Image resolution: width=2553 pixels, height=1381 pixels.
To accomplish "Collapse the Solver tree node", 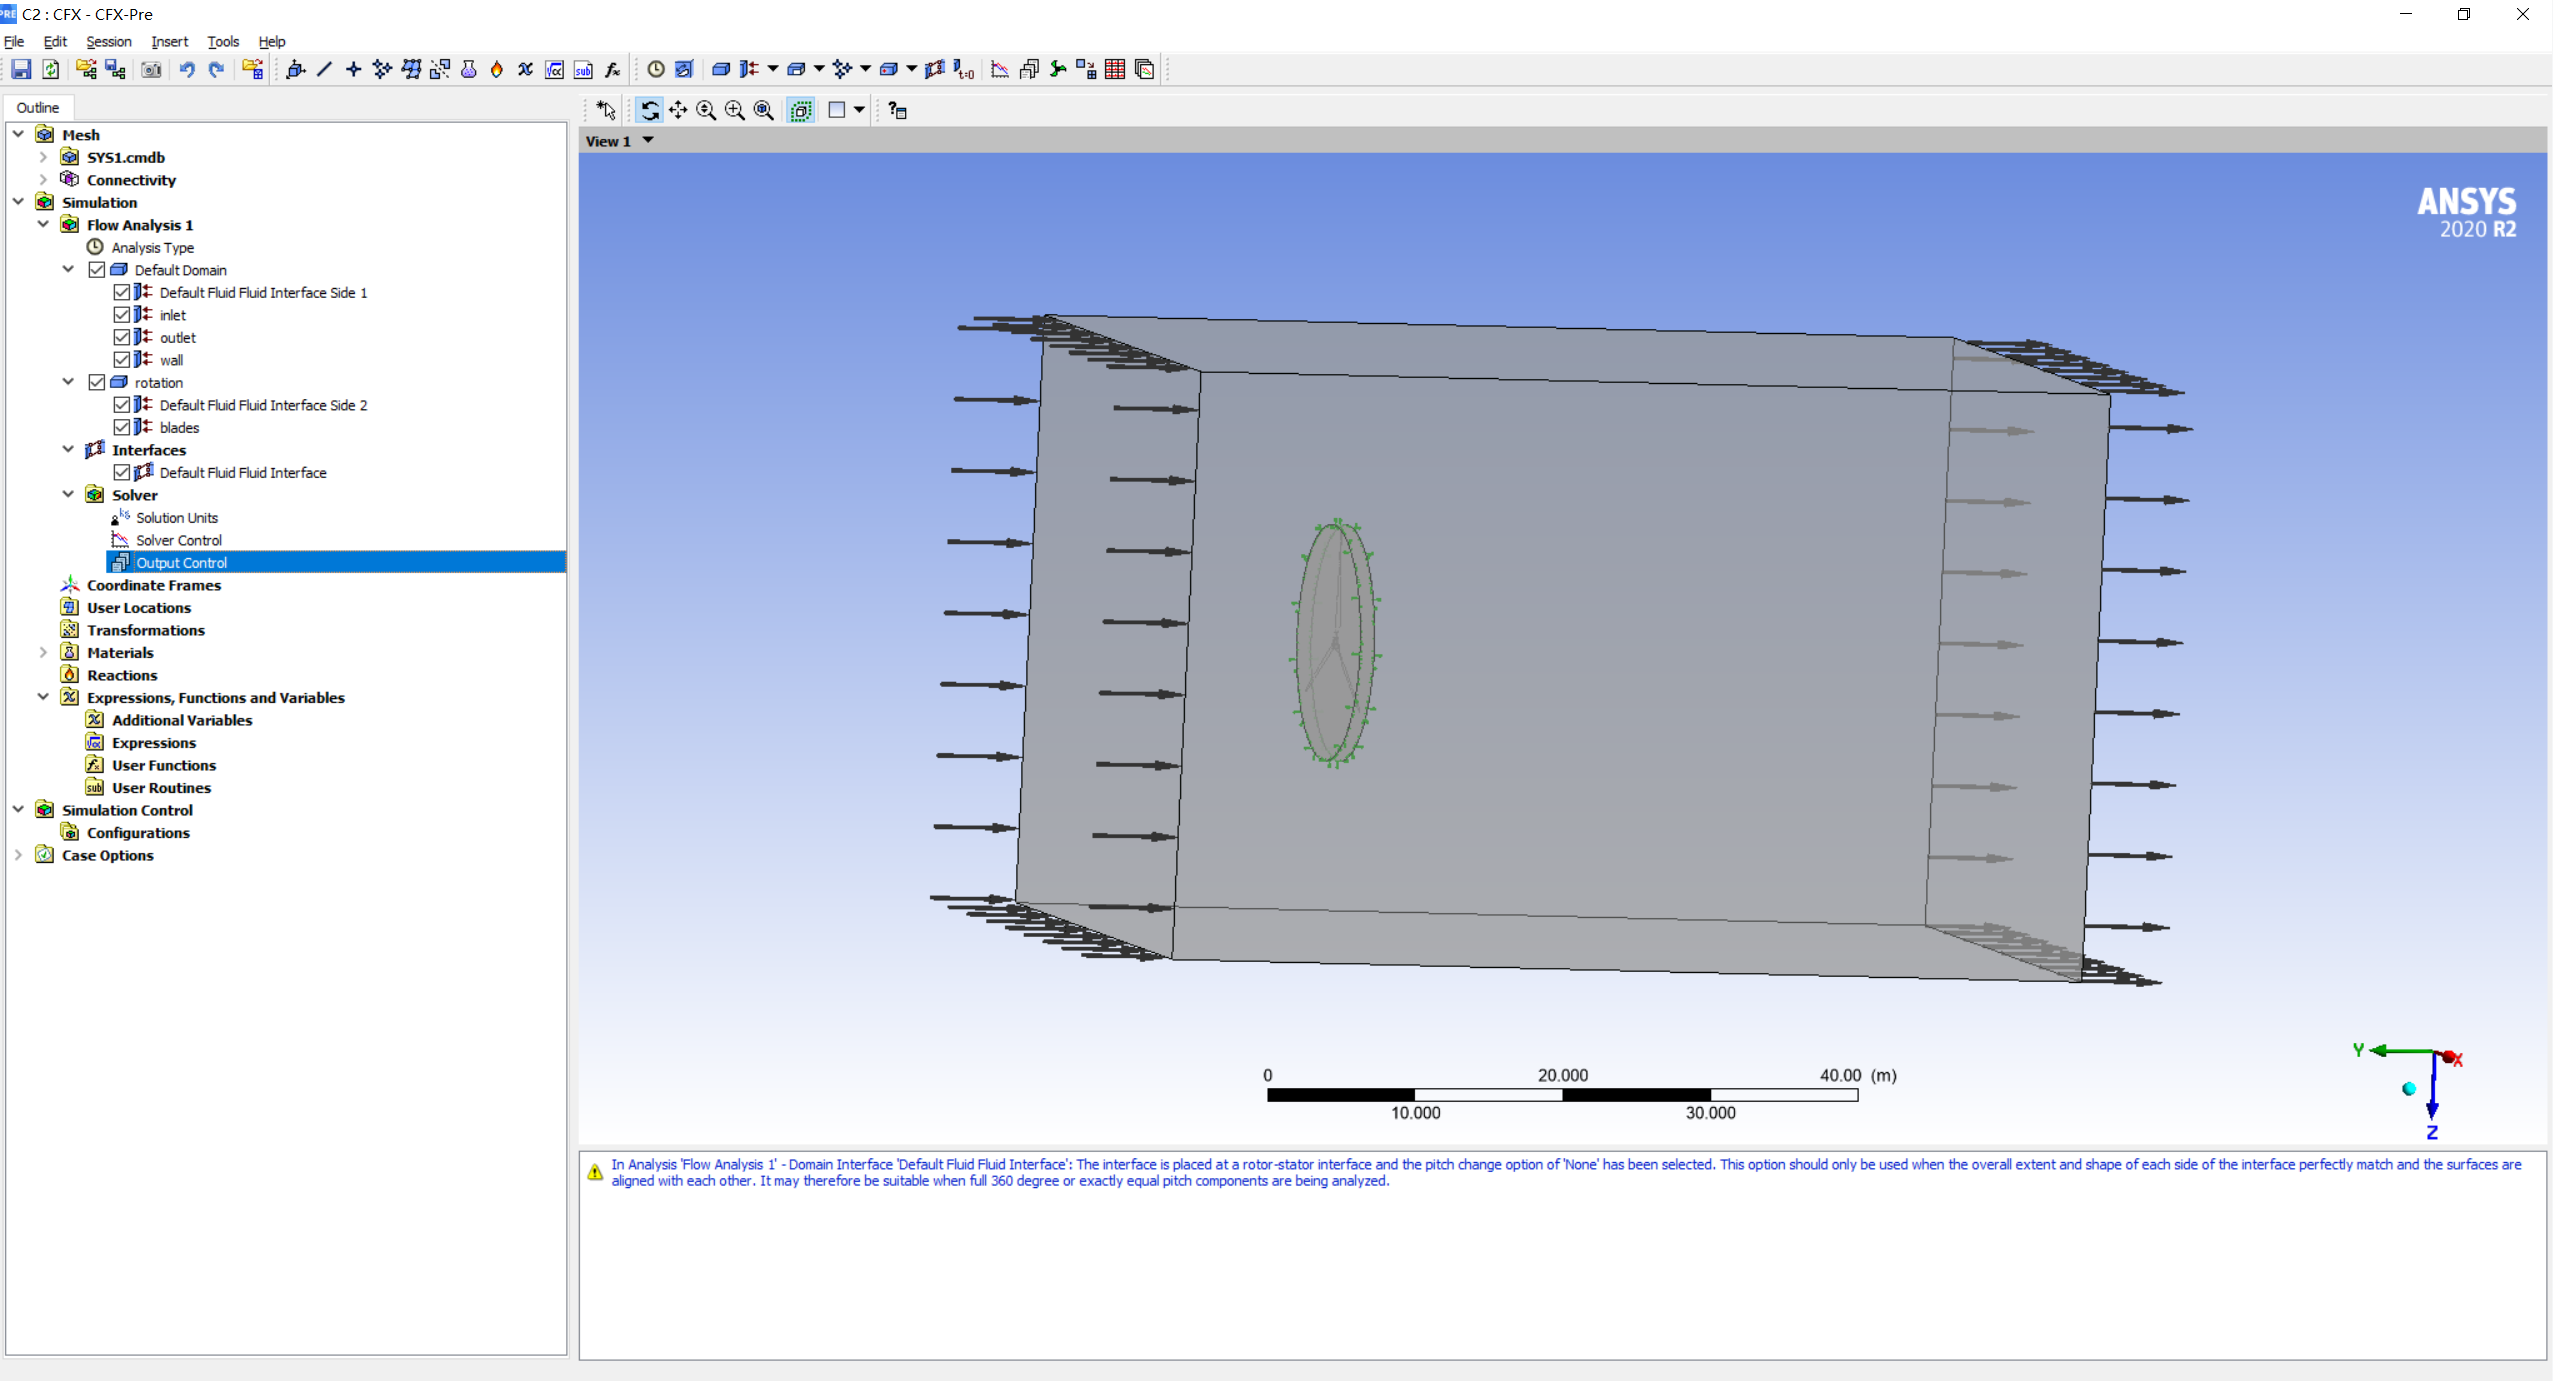I will 68,494.
